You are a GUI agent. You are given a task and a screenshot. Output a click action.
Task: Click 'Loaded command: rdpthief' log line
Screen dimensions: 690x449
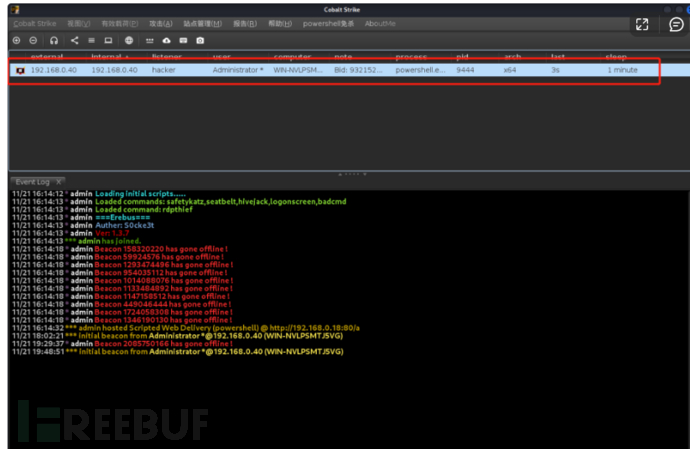102,210
